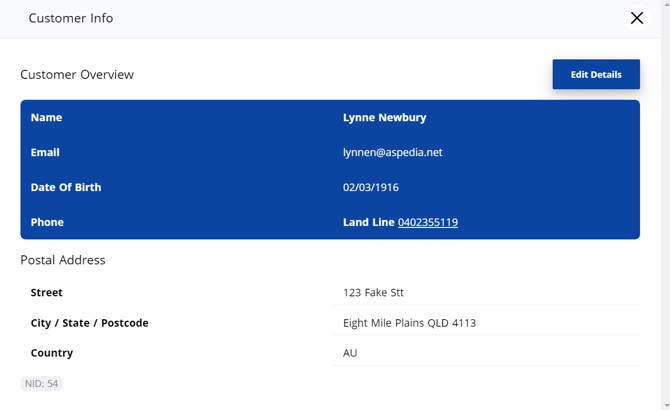The height and width of the screenshot is (410, 670).
Task: Click the City / State / Postcode label
Action: pos(89,323)
